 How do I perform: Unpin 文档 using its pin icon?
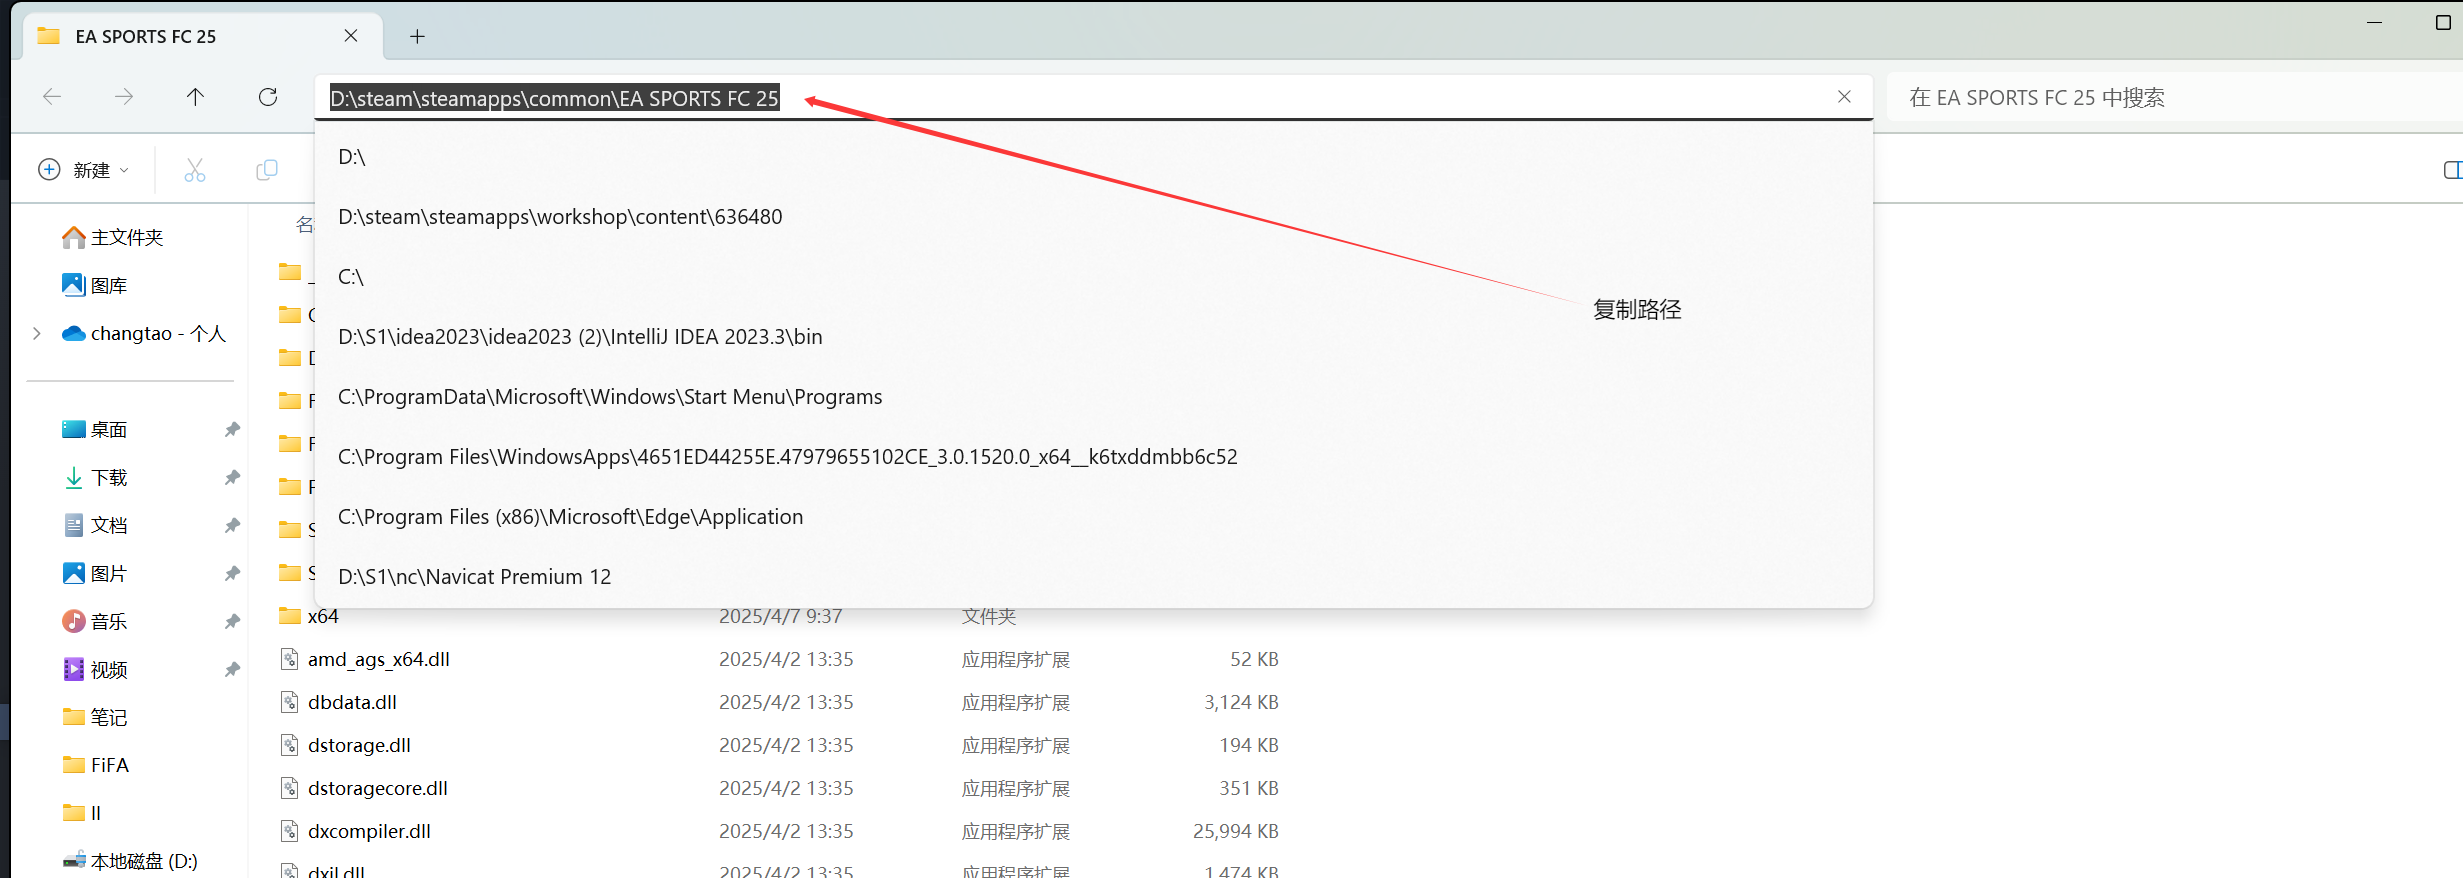[x=232, y=525]
